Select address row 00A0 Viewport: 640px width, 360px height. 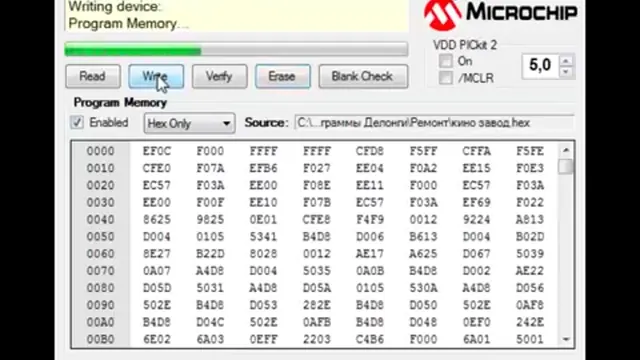pyautogui.click(x=100, y=322)
